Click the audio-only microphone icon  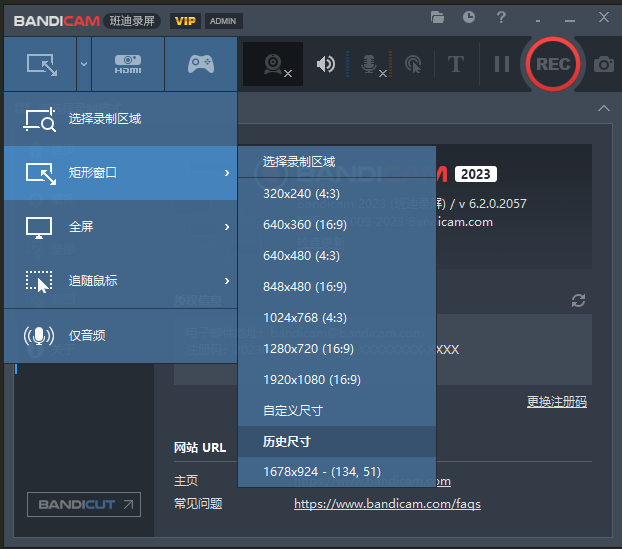(39, 336)
